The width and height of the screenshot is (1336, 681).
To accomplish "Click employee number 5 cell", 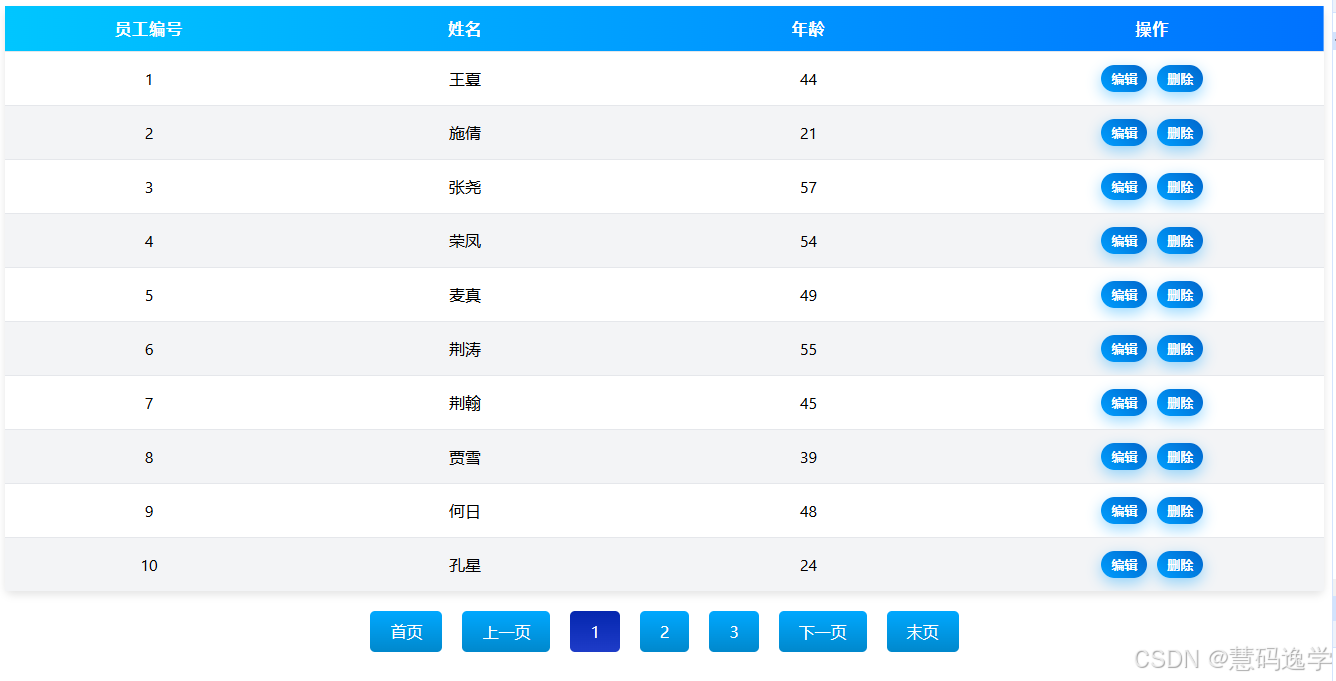I will [x=149, y=295].
